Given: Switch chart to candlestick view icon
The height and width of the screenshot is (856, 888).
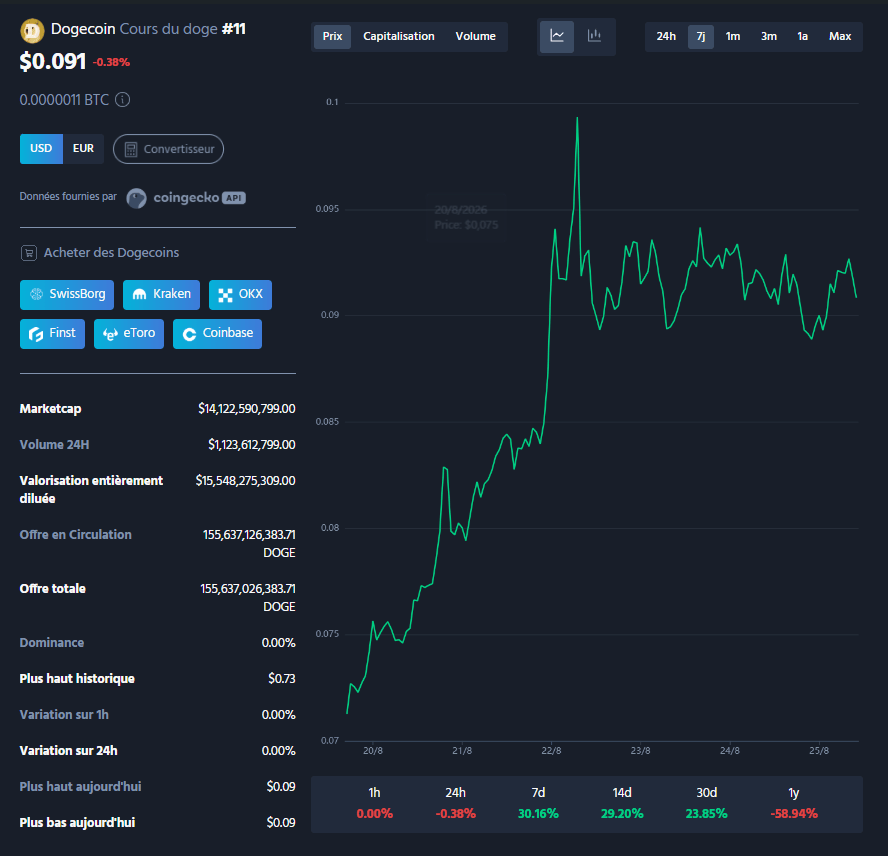Looking at the screenshot, I should [594, 36].
